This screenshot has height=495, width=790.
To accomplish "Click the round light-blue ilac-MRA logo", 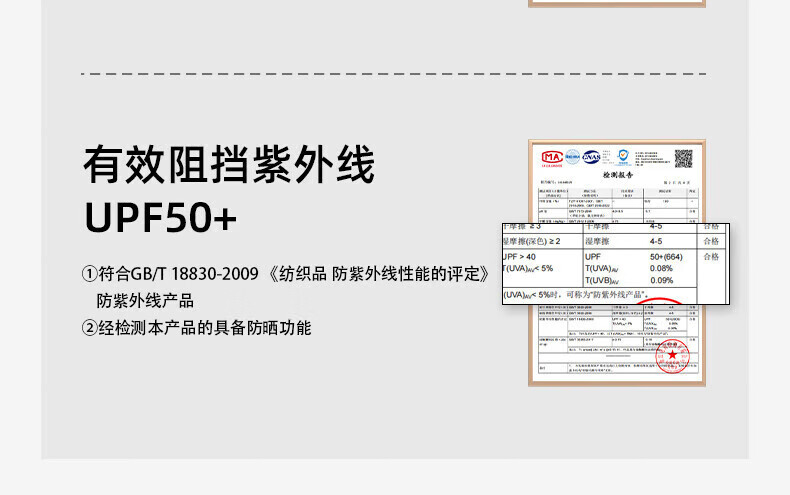I will pos(572,157).
